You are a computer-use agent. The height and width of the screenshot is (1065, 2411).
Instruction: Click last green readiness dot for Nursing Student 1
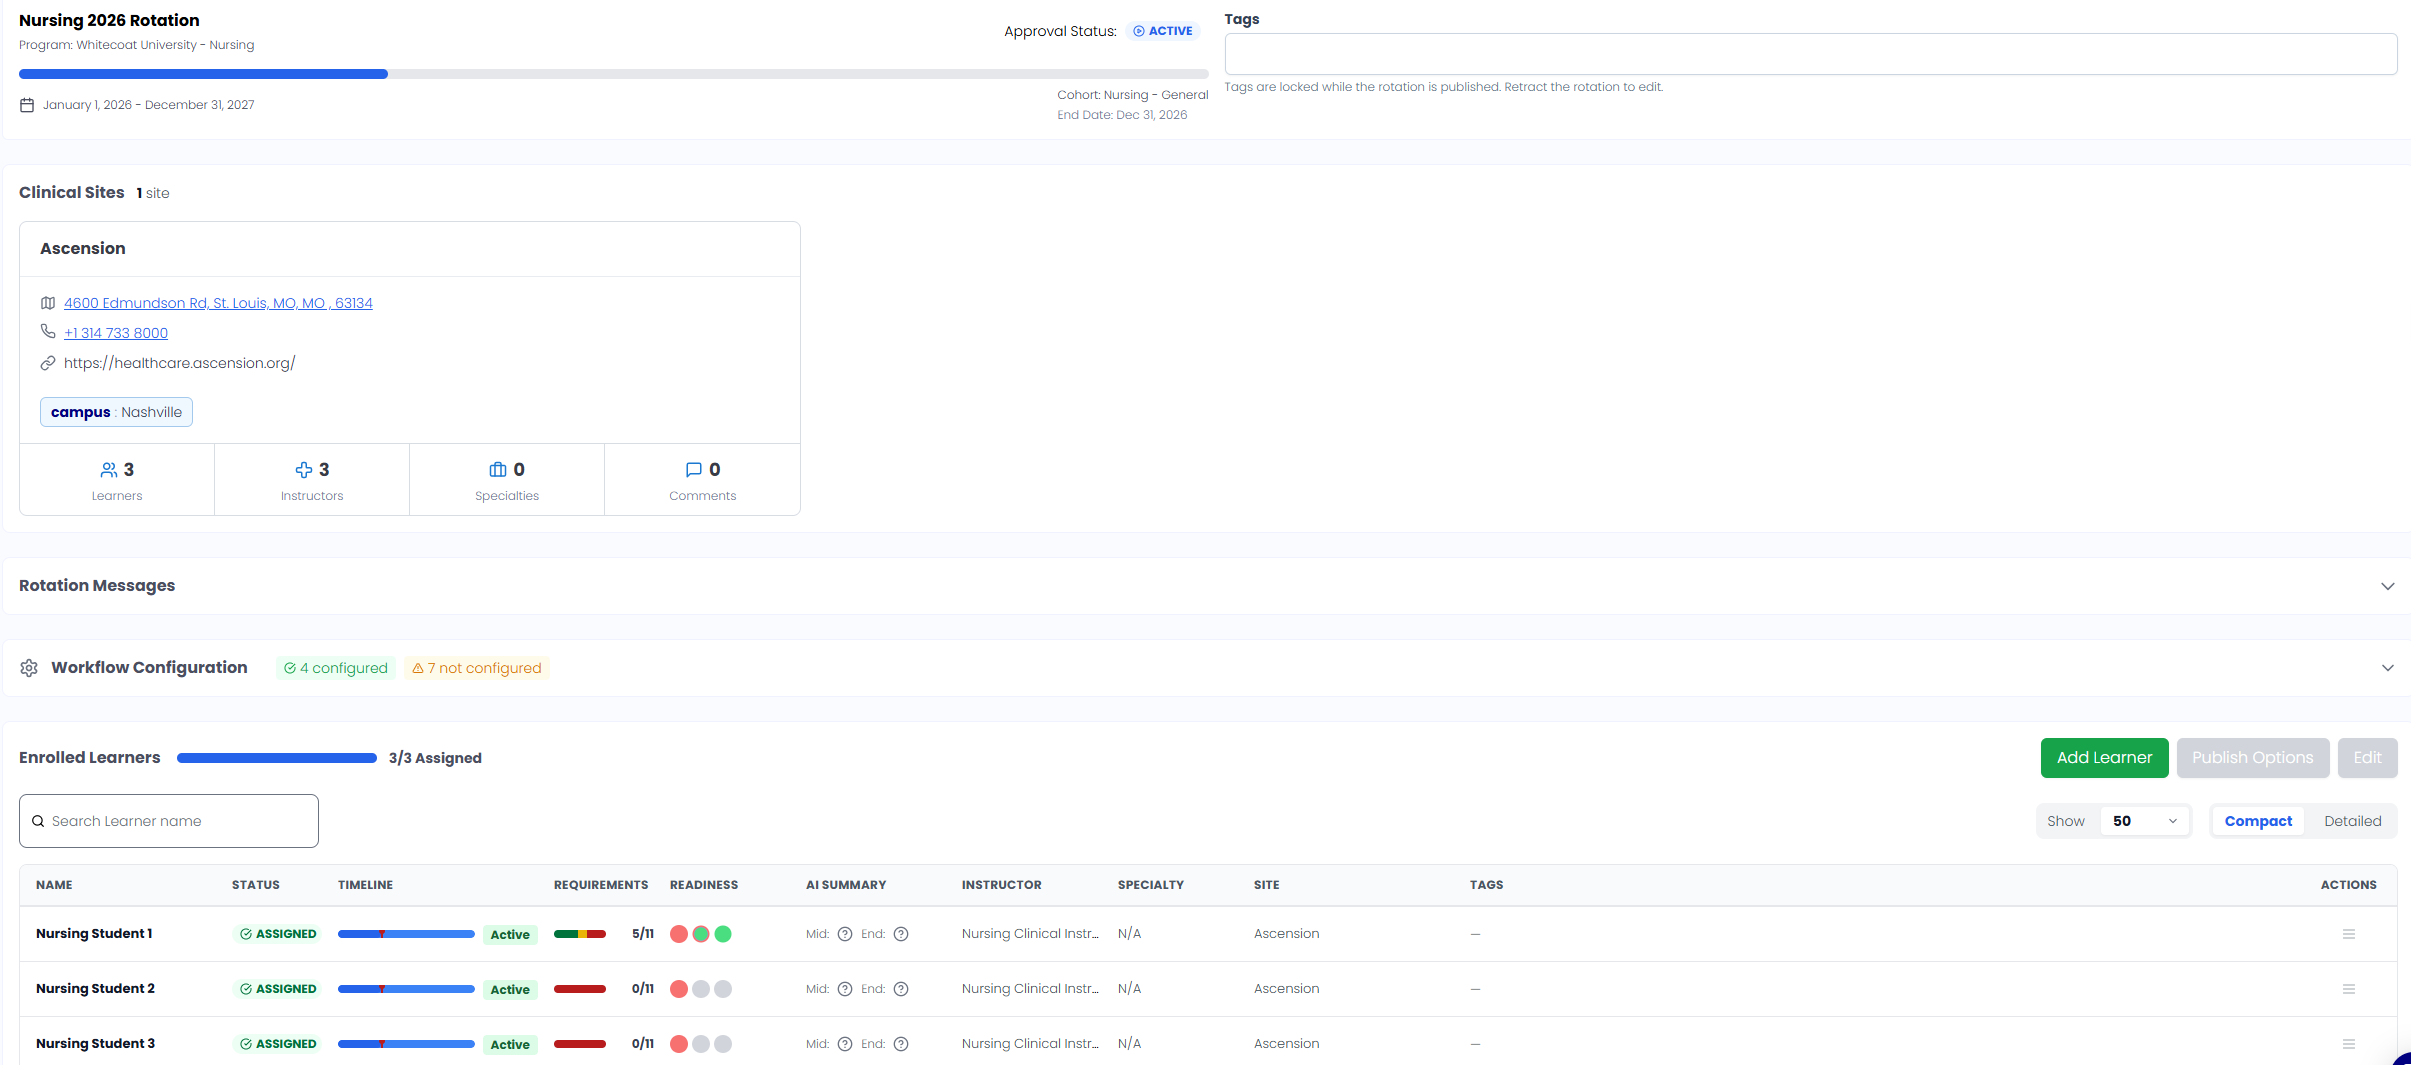[723, 934]
